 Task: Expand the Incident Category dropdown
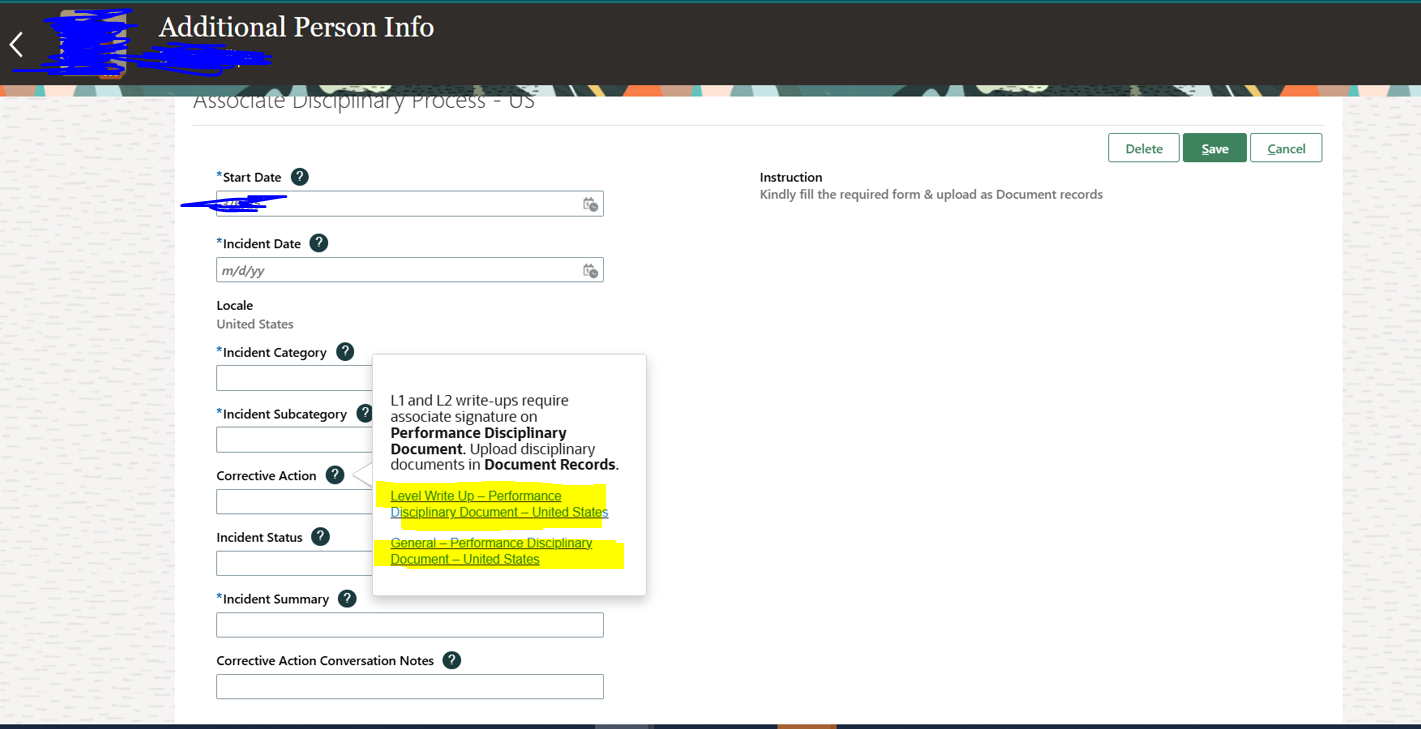pos(290,377)
